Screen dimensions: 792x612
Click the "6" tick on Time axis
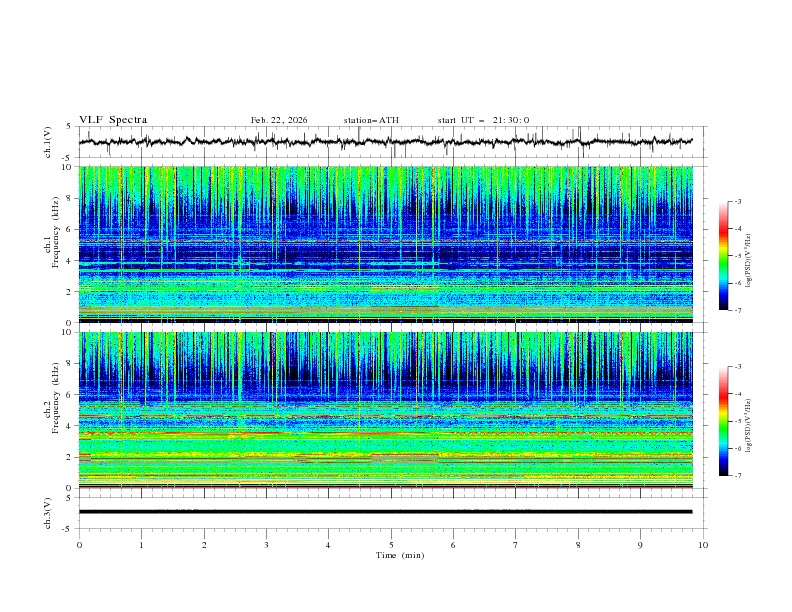(x=453, y=545)
